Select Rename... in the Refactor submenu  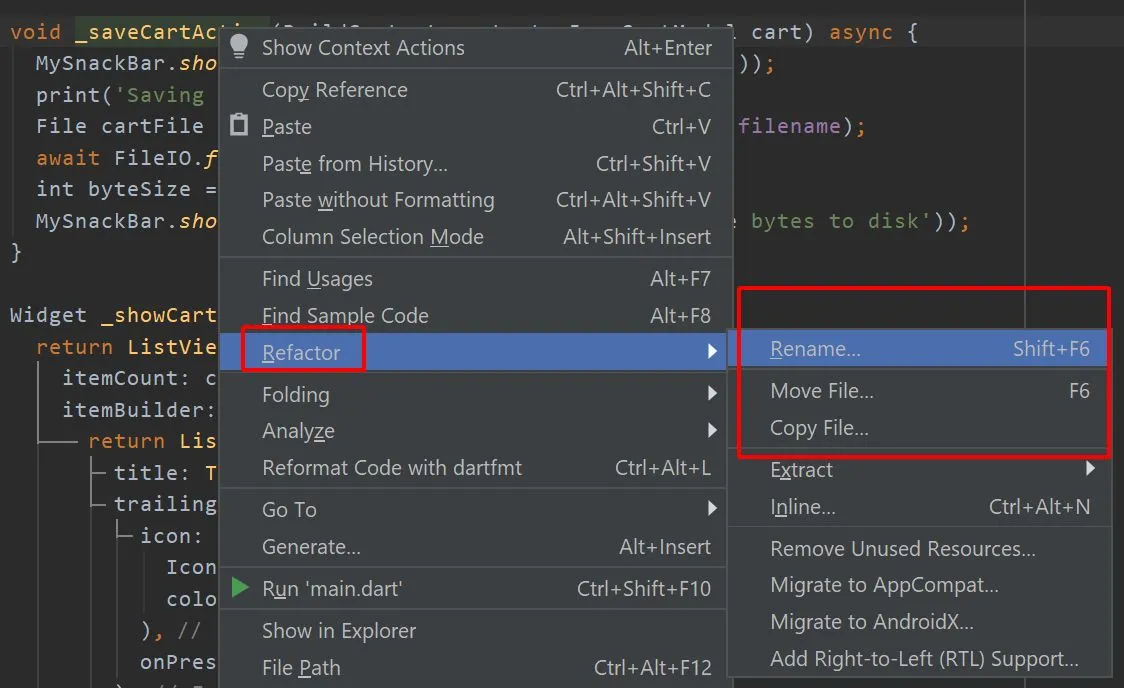coord(815,349)
